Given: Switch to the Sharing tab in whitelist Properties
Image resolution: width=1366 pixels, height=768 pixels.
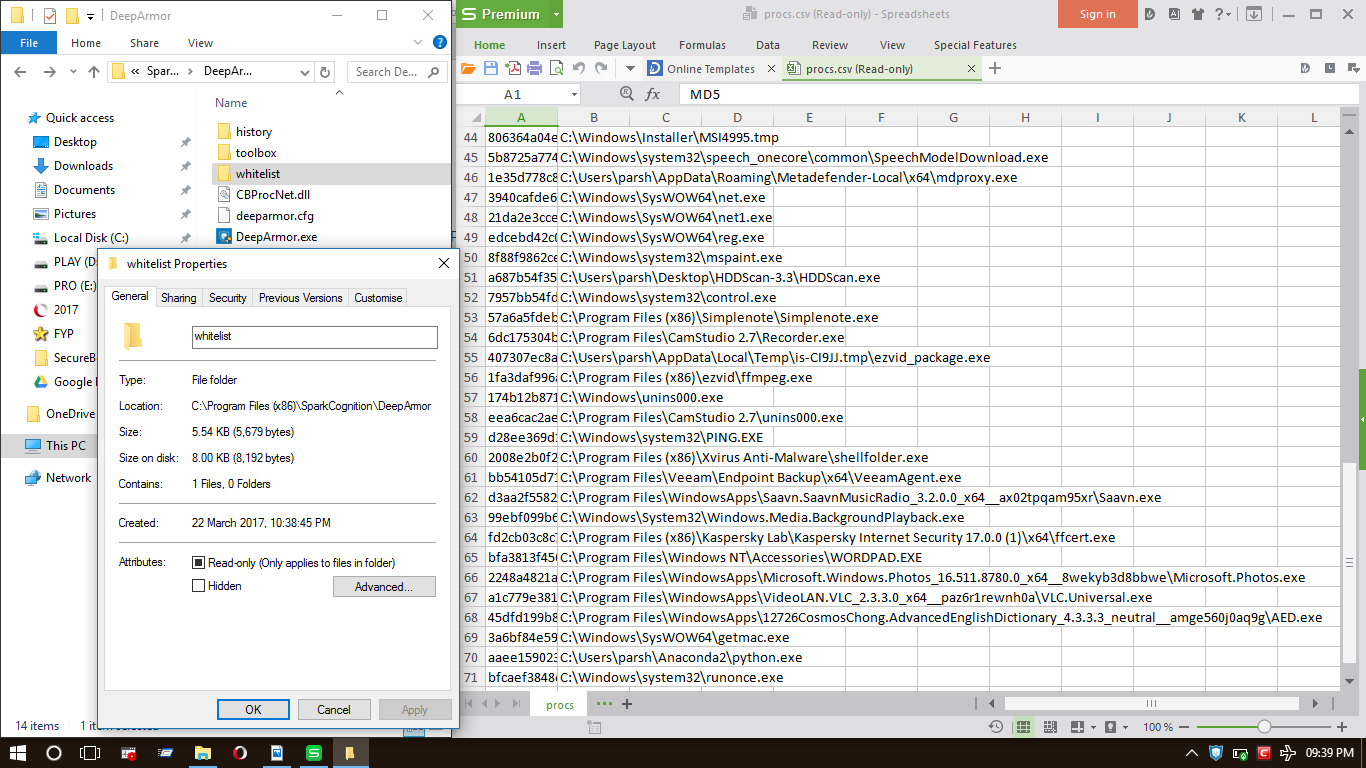Looking at the screenshot, I should (179, 298).
